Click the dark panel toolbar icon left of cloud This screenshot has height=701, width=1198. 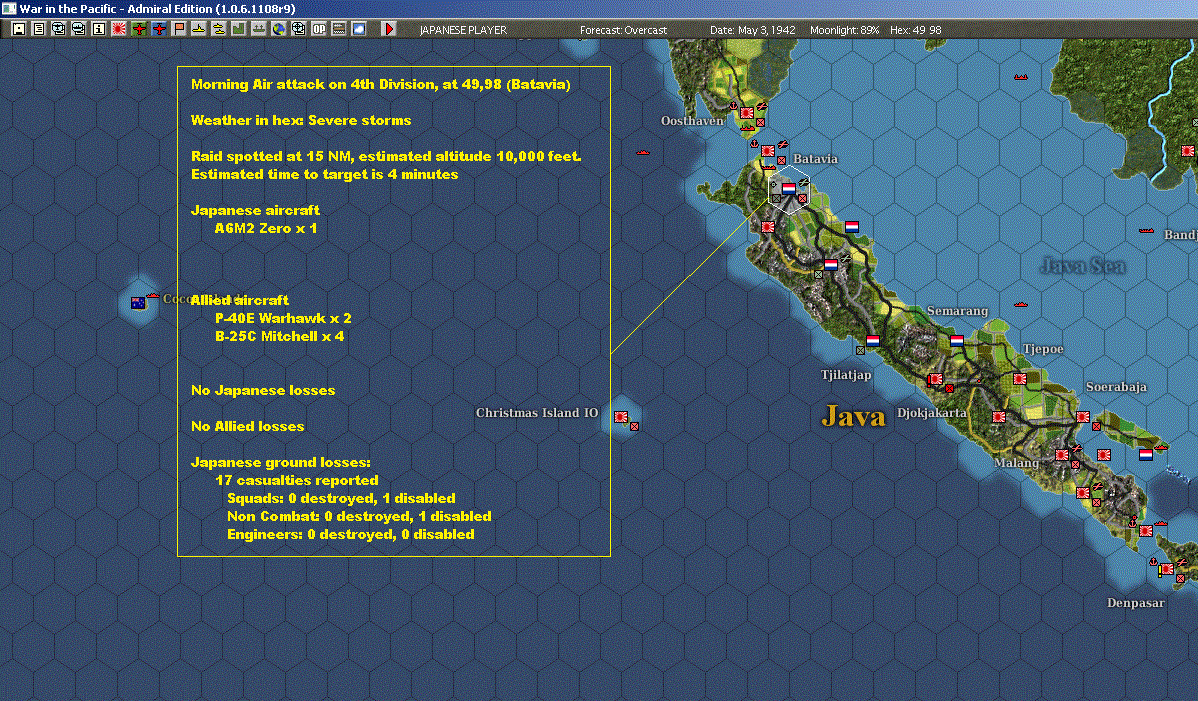click(338, 29)
